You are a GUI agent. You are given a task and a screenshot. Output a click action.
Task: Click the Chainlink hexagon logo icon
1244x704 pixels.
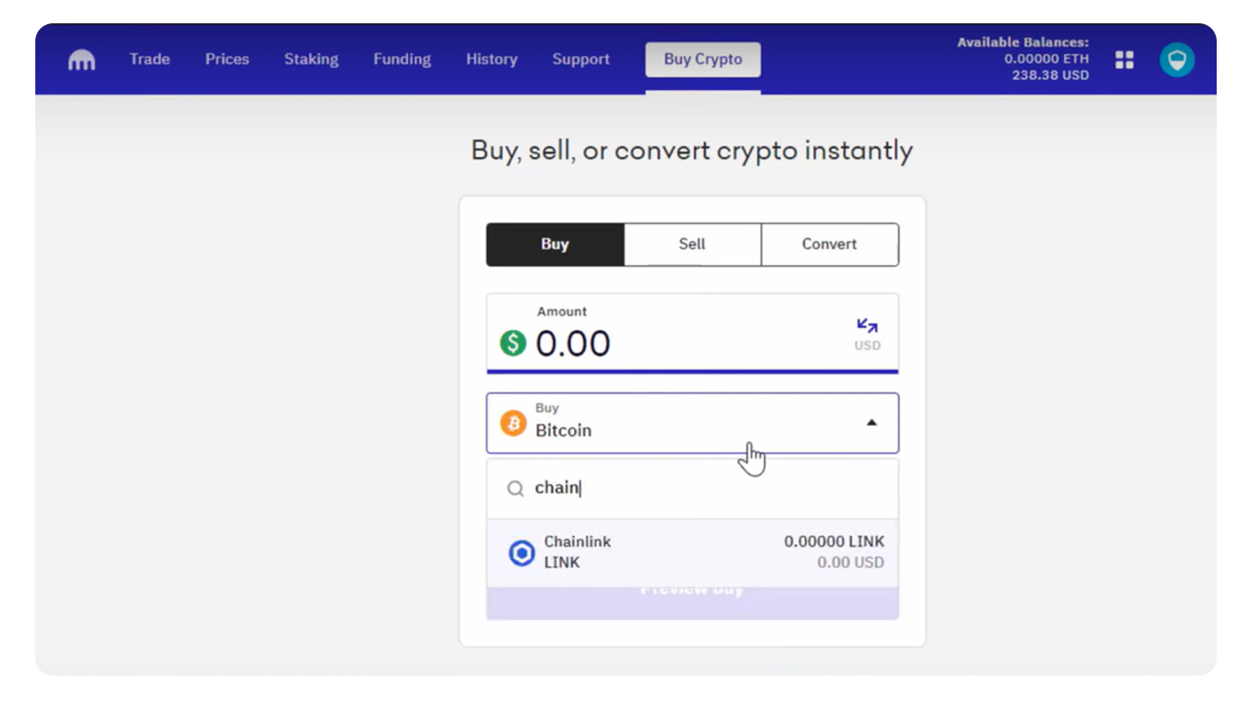click(521, 552)
